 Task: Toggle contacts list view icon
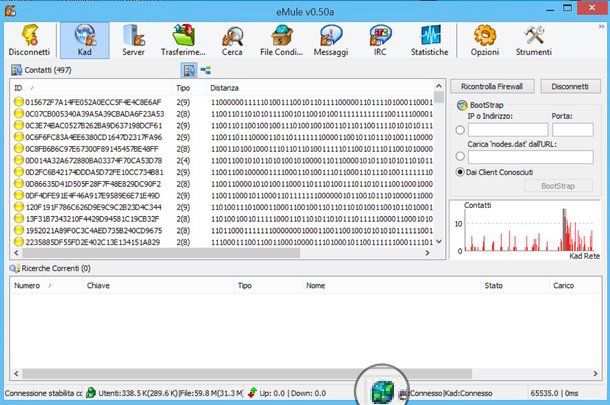[189, 70]
